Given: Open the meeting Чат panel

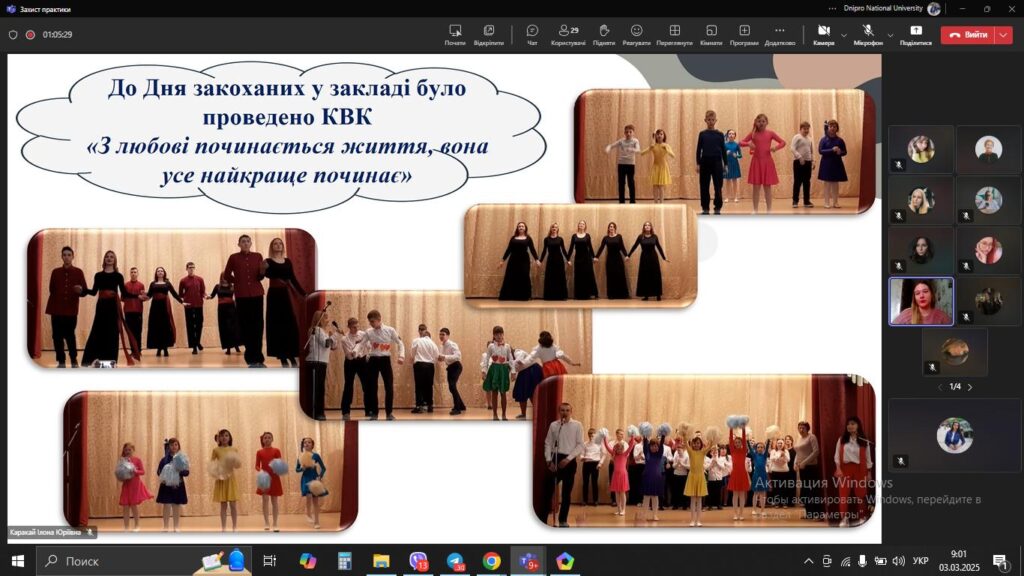Looking at the screenshot, I should (532, 35).
